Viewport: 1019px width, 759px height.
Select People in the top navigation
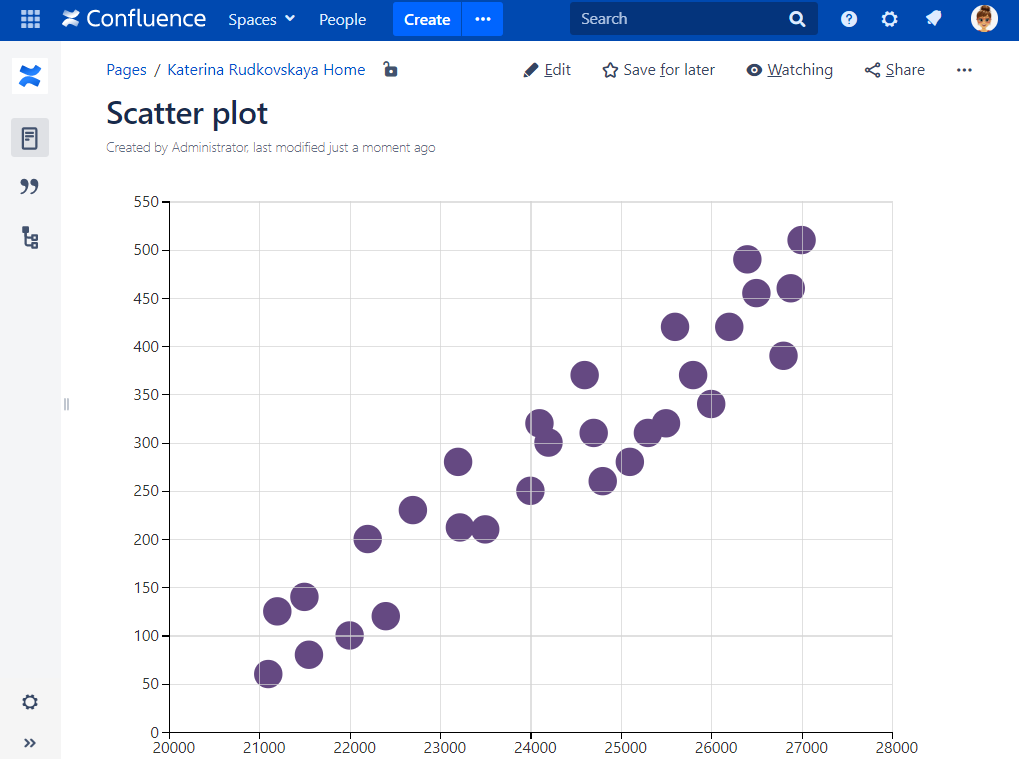click(x=342, y=18)
